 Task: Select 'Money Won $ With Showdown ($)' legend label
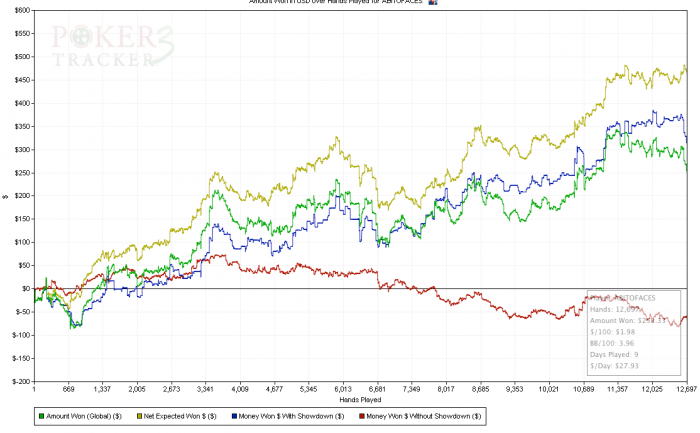click(292, 416)
